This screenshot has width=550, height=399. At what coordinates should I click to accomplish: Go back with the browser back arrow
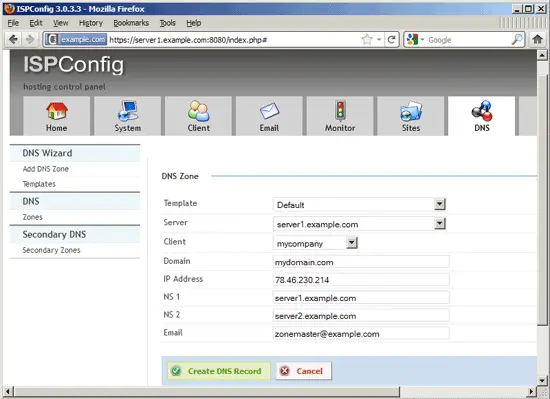pos(13,39)
